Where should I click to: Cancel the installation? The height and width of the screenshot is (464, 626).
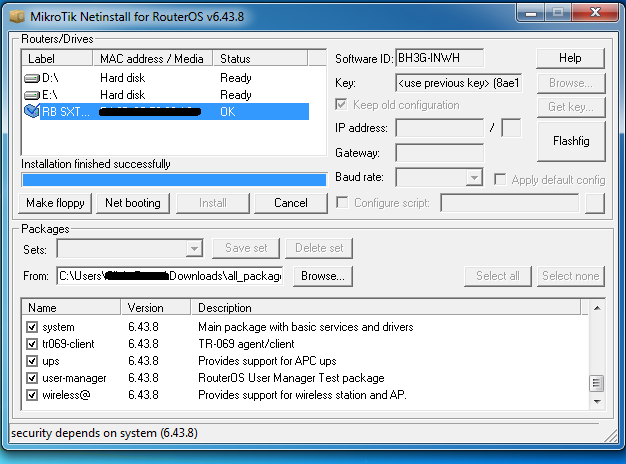pyautogui.click(x=291, y=203)
